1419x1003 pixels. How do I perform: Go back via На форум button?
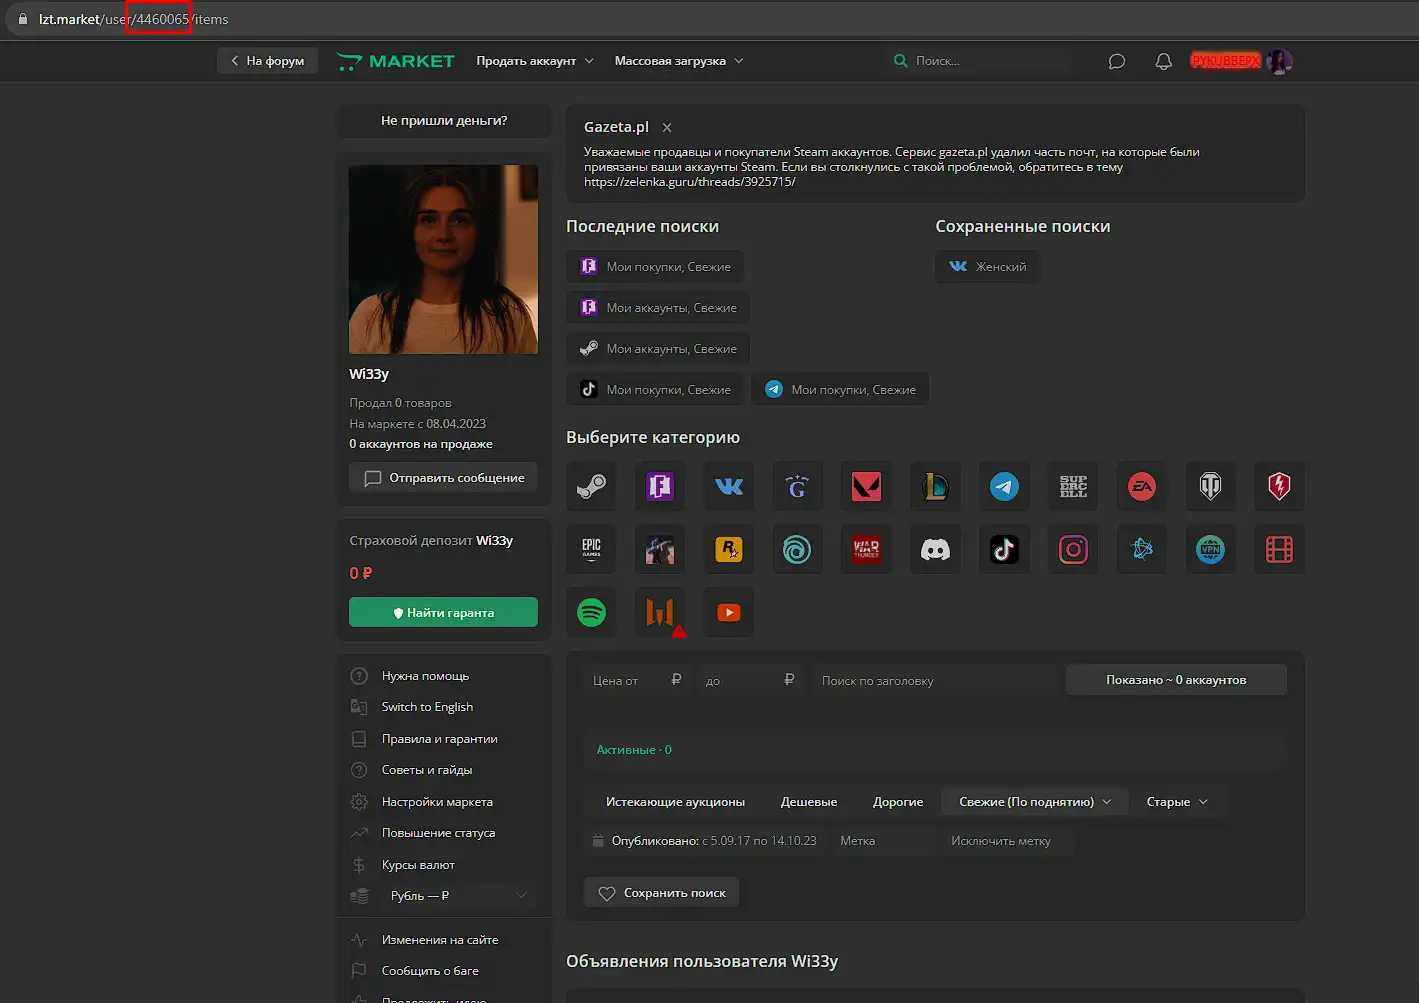(x=267, y=61)
